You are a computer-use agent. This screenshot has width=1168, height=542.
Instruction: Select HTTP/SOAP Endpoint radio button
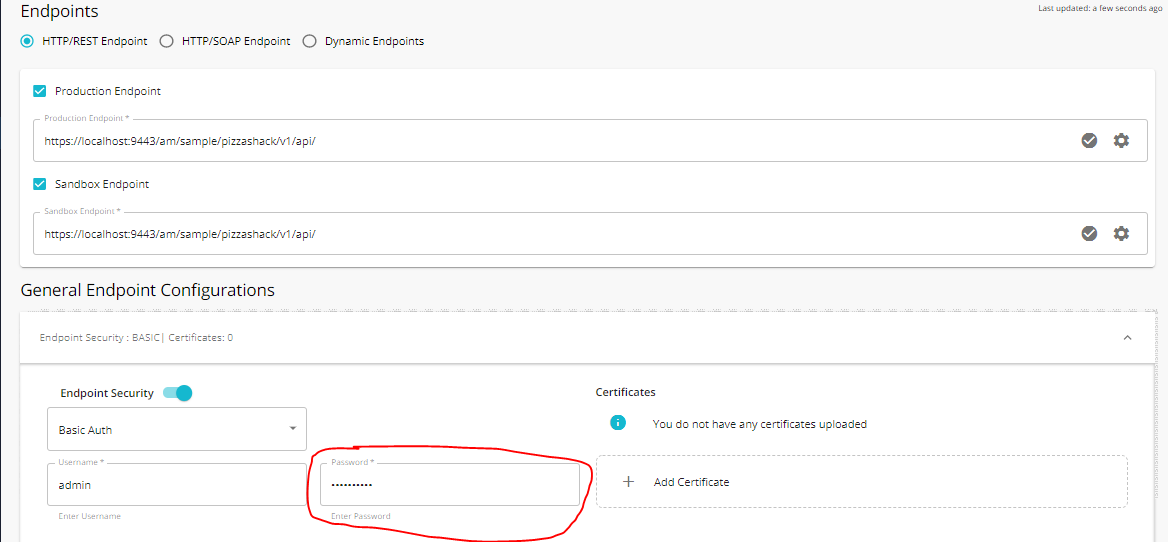tap(168, 41)
